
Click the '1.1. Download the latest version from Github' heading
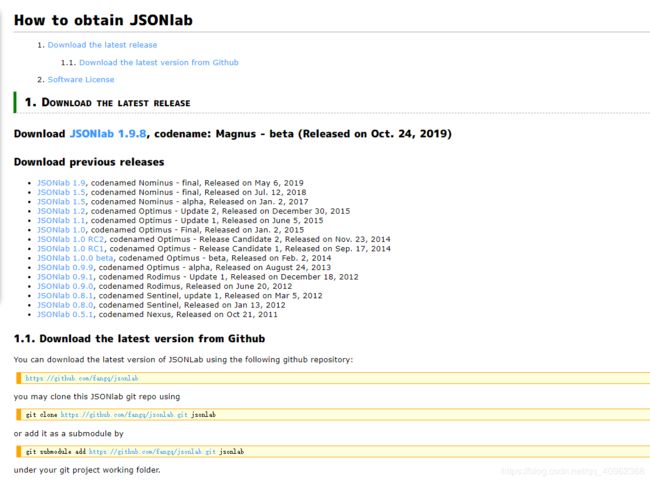tap(139, 339)
